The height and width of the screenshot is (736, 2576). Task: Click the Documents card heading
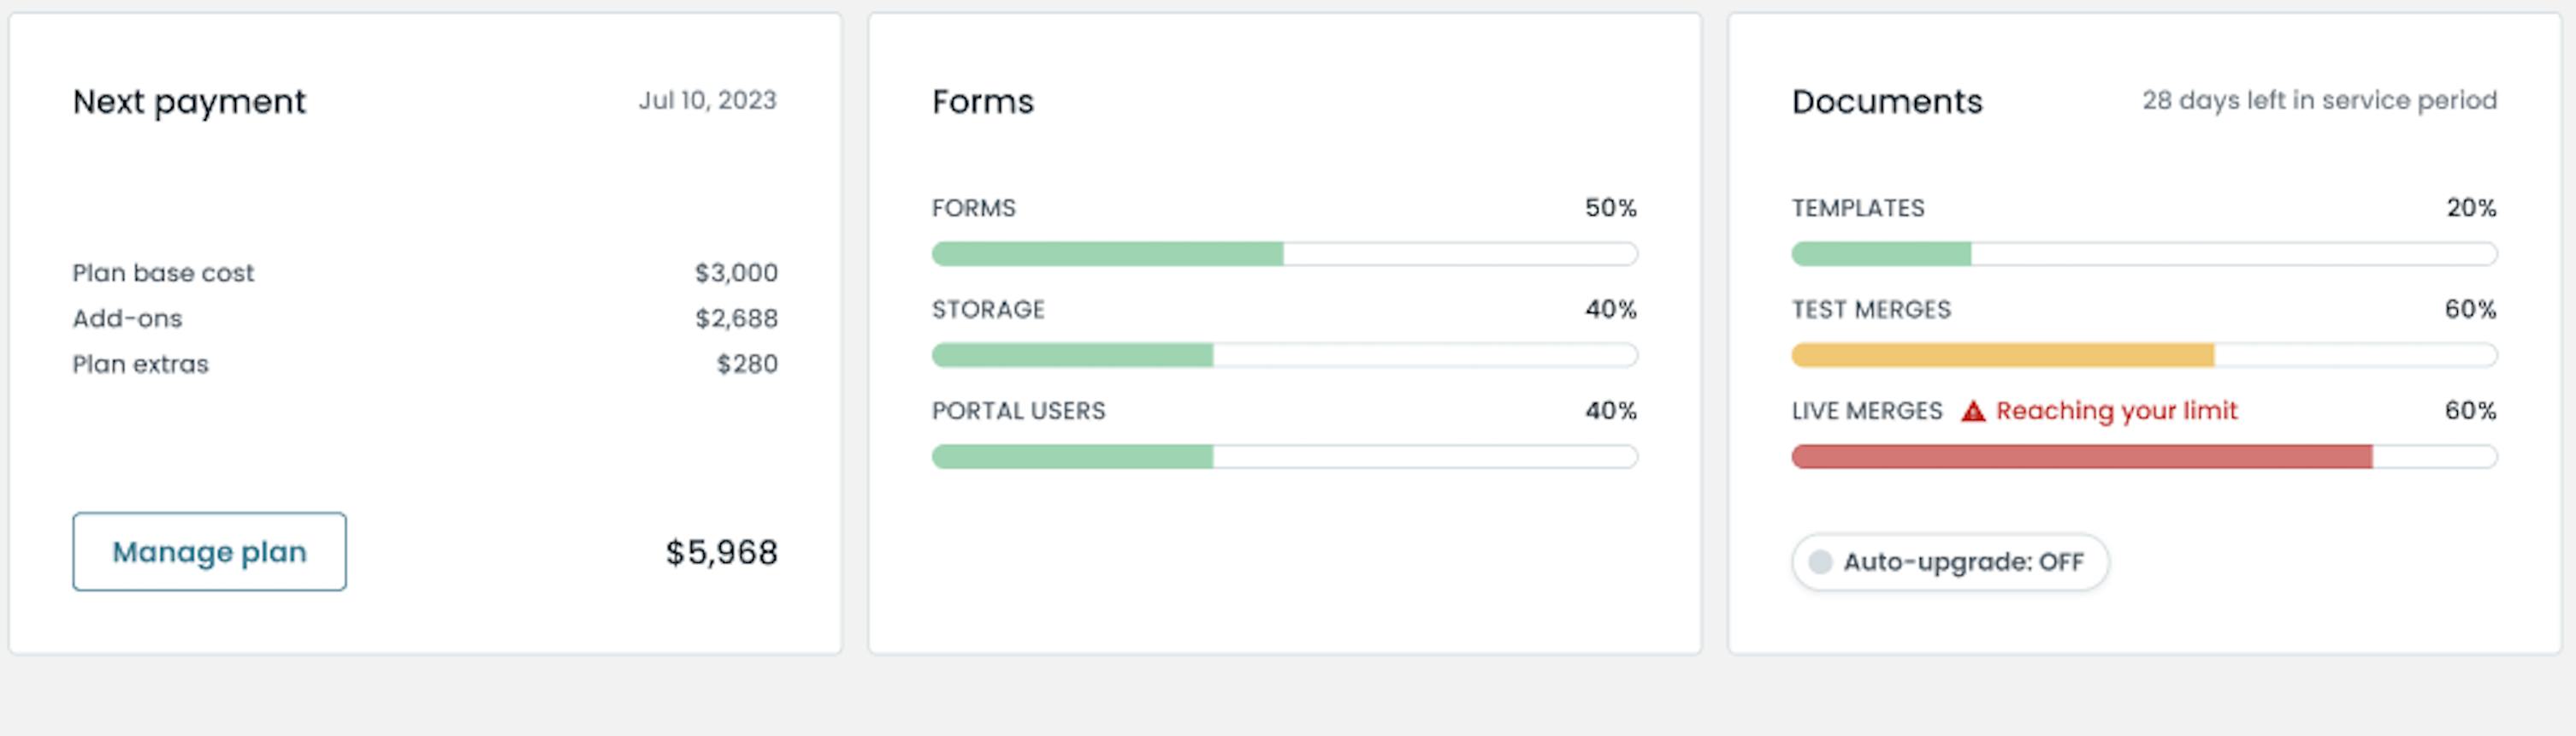coord(1886,102)
